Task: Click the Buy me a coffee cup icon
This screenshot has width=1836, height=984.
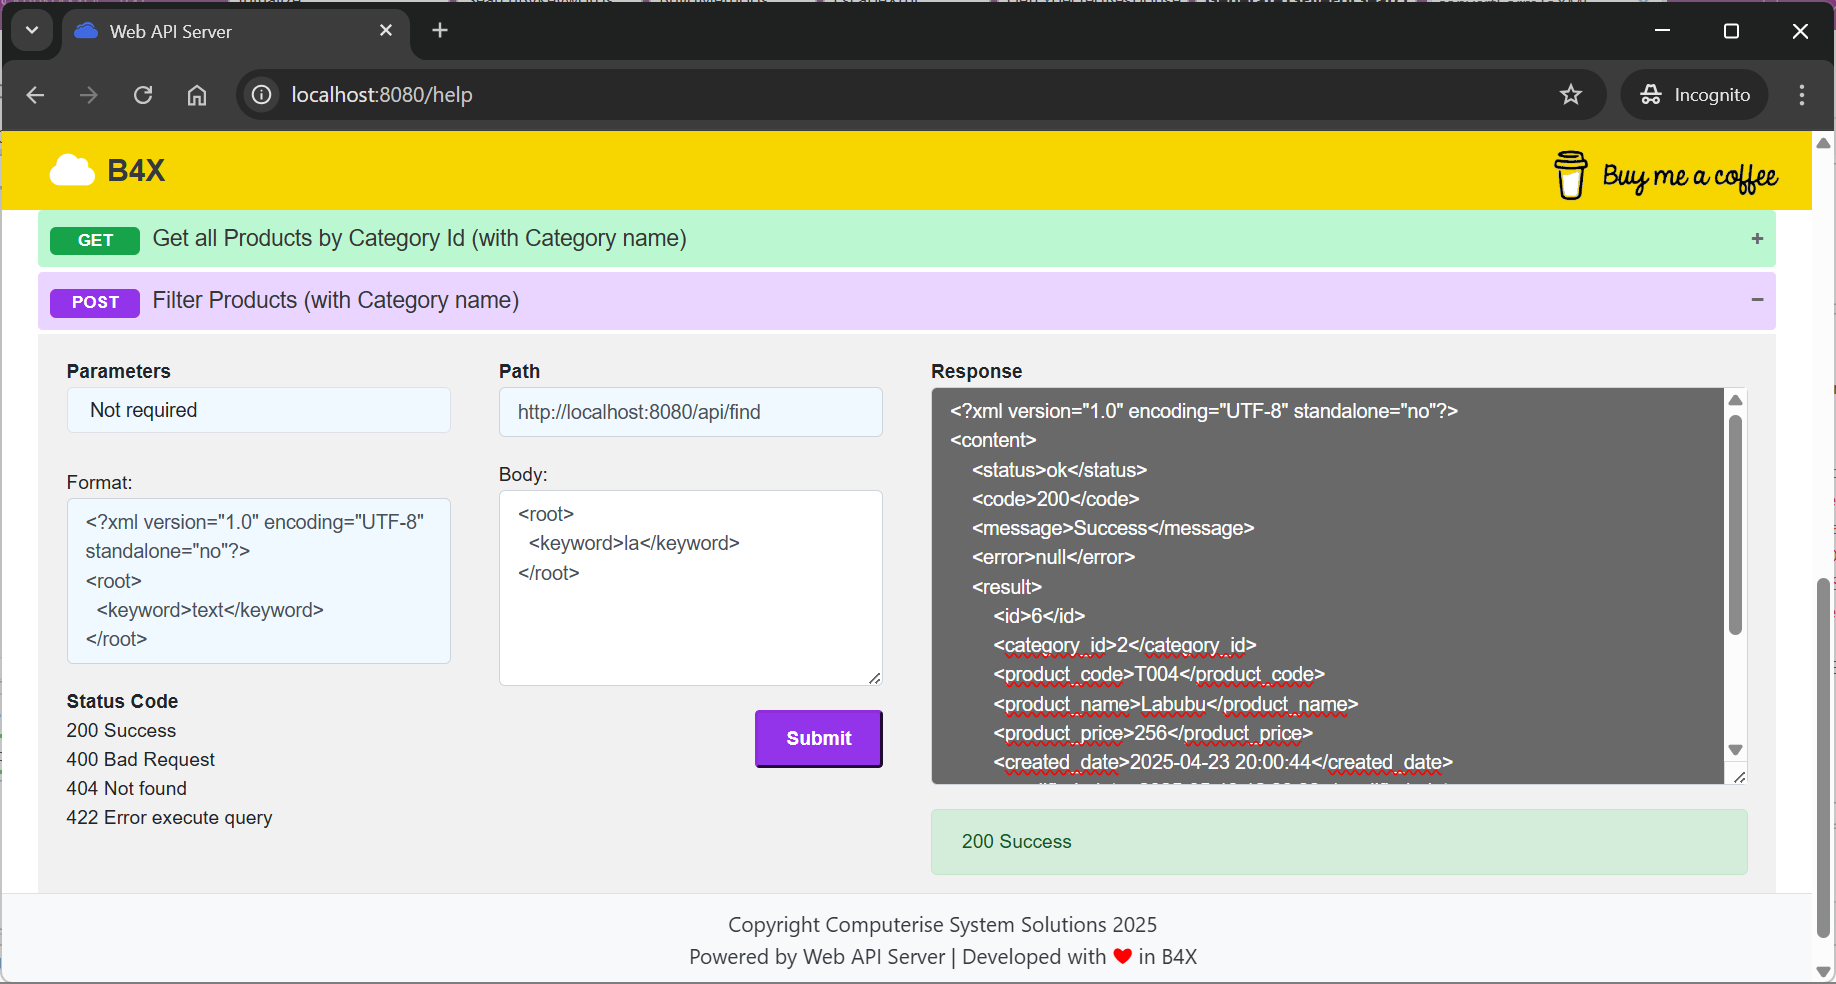Action: 1570,174
